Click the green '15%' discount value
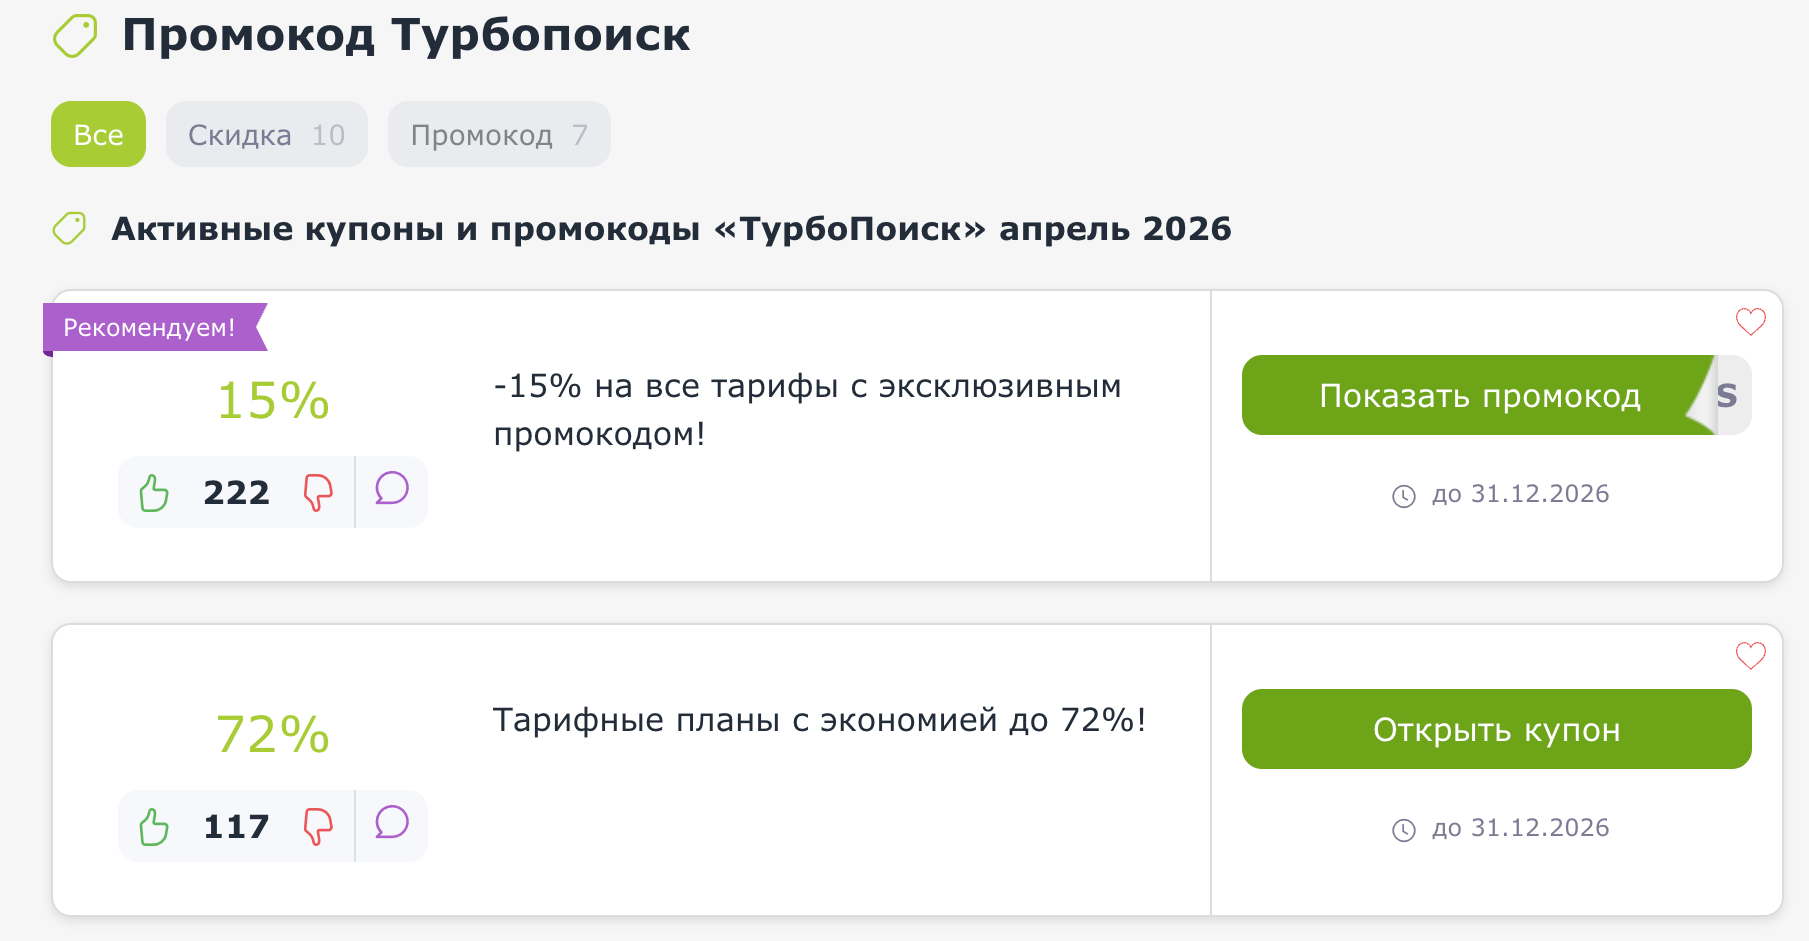 [x=271, y=398]
